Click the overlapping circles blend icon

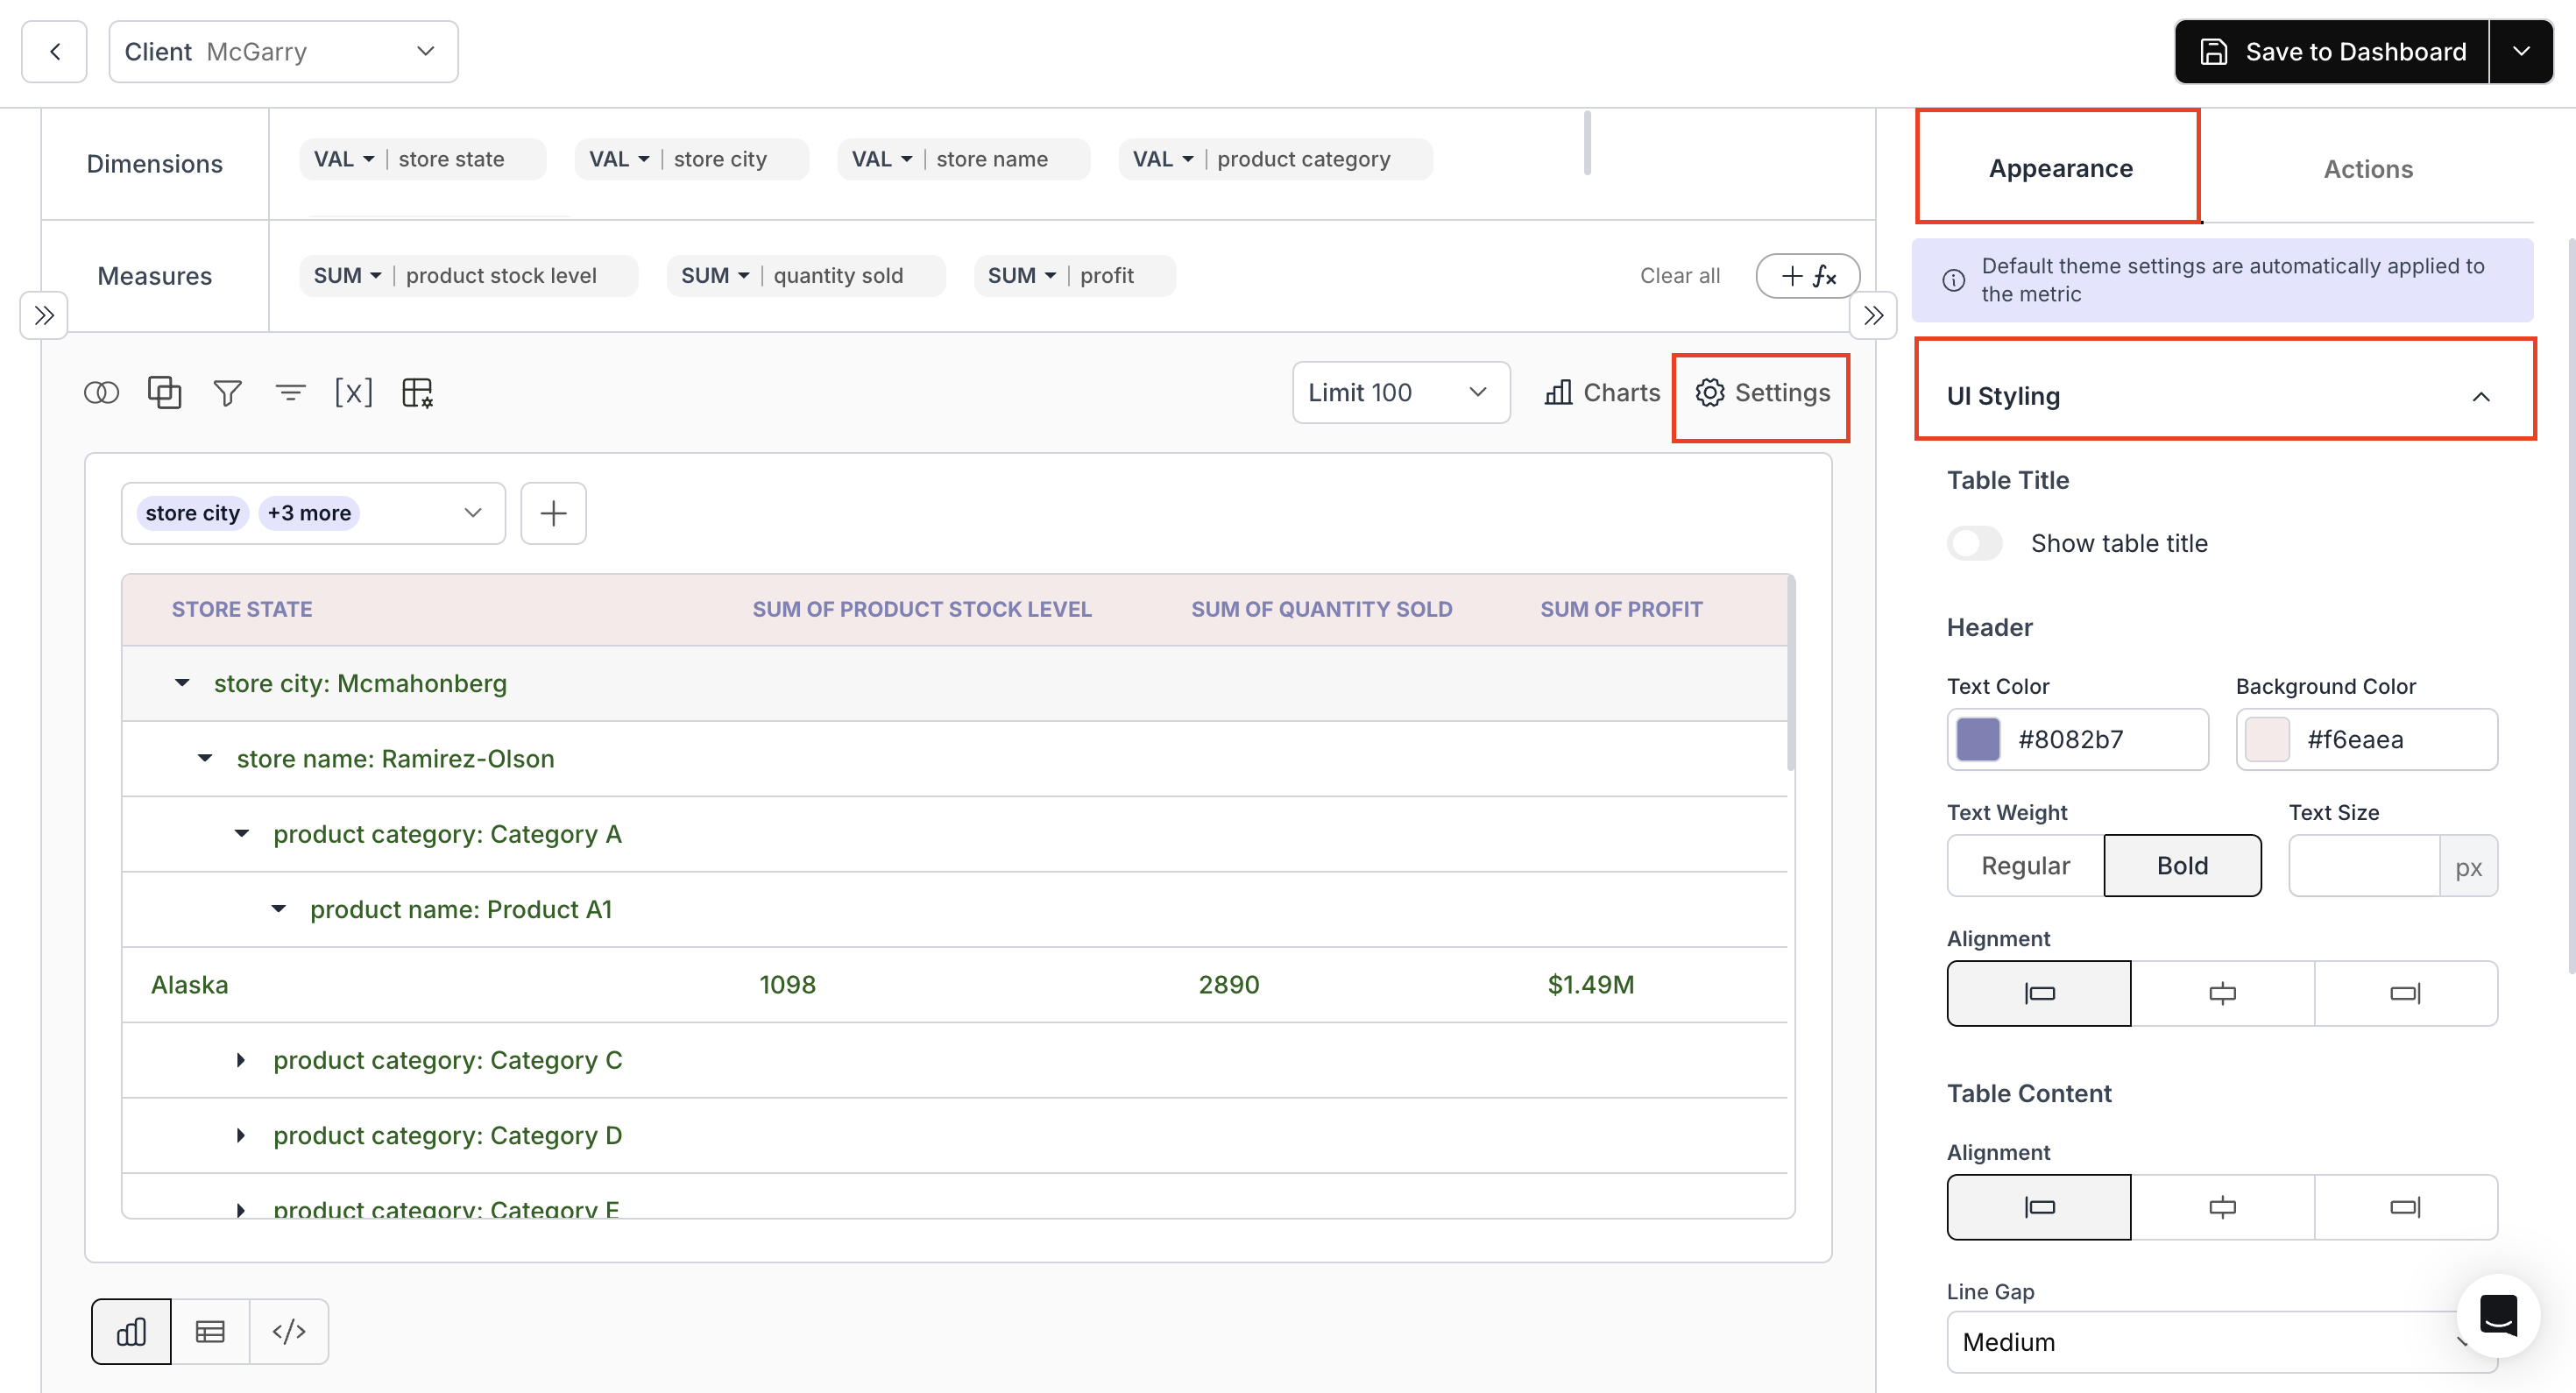(101, 392)
